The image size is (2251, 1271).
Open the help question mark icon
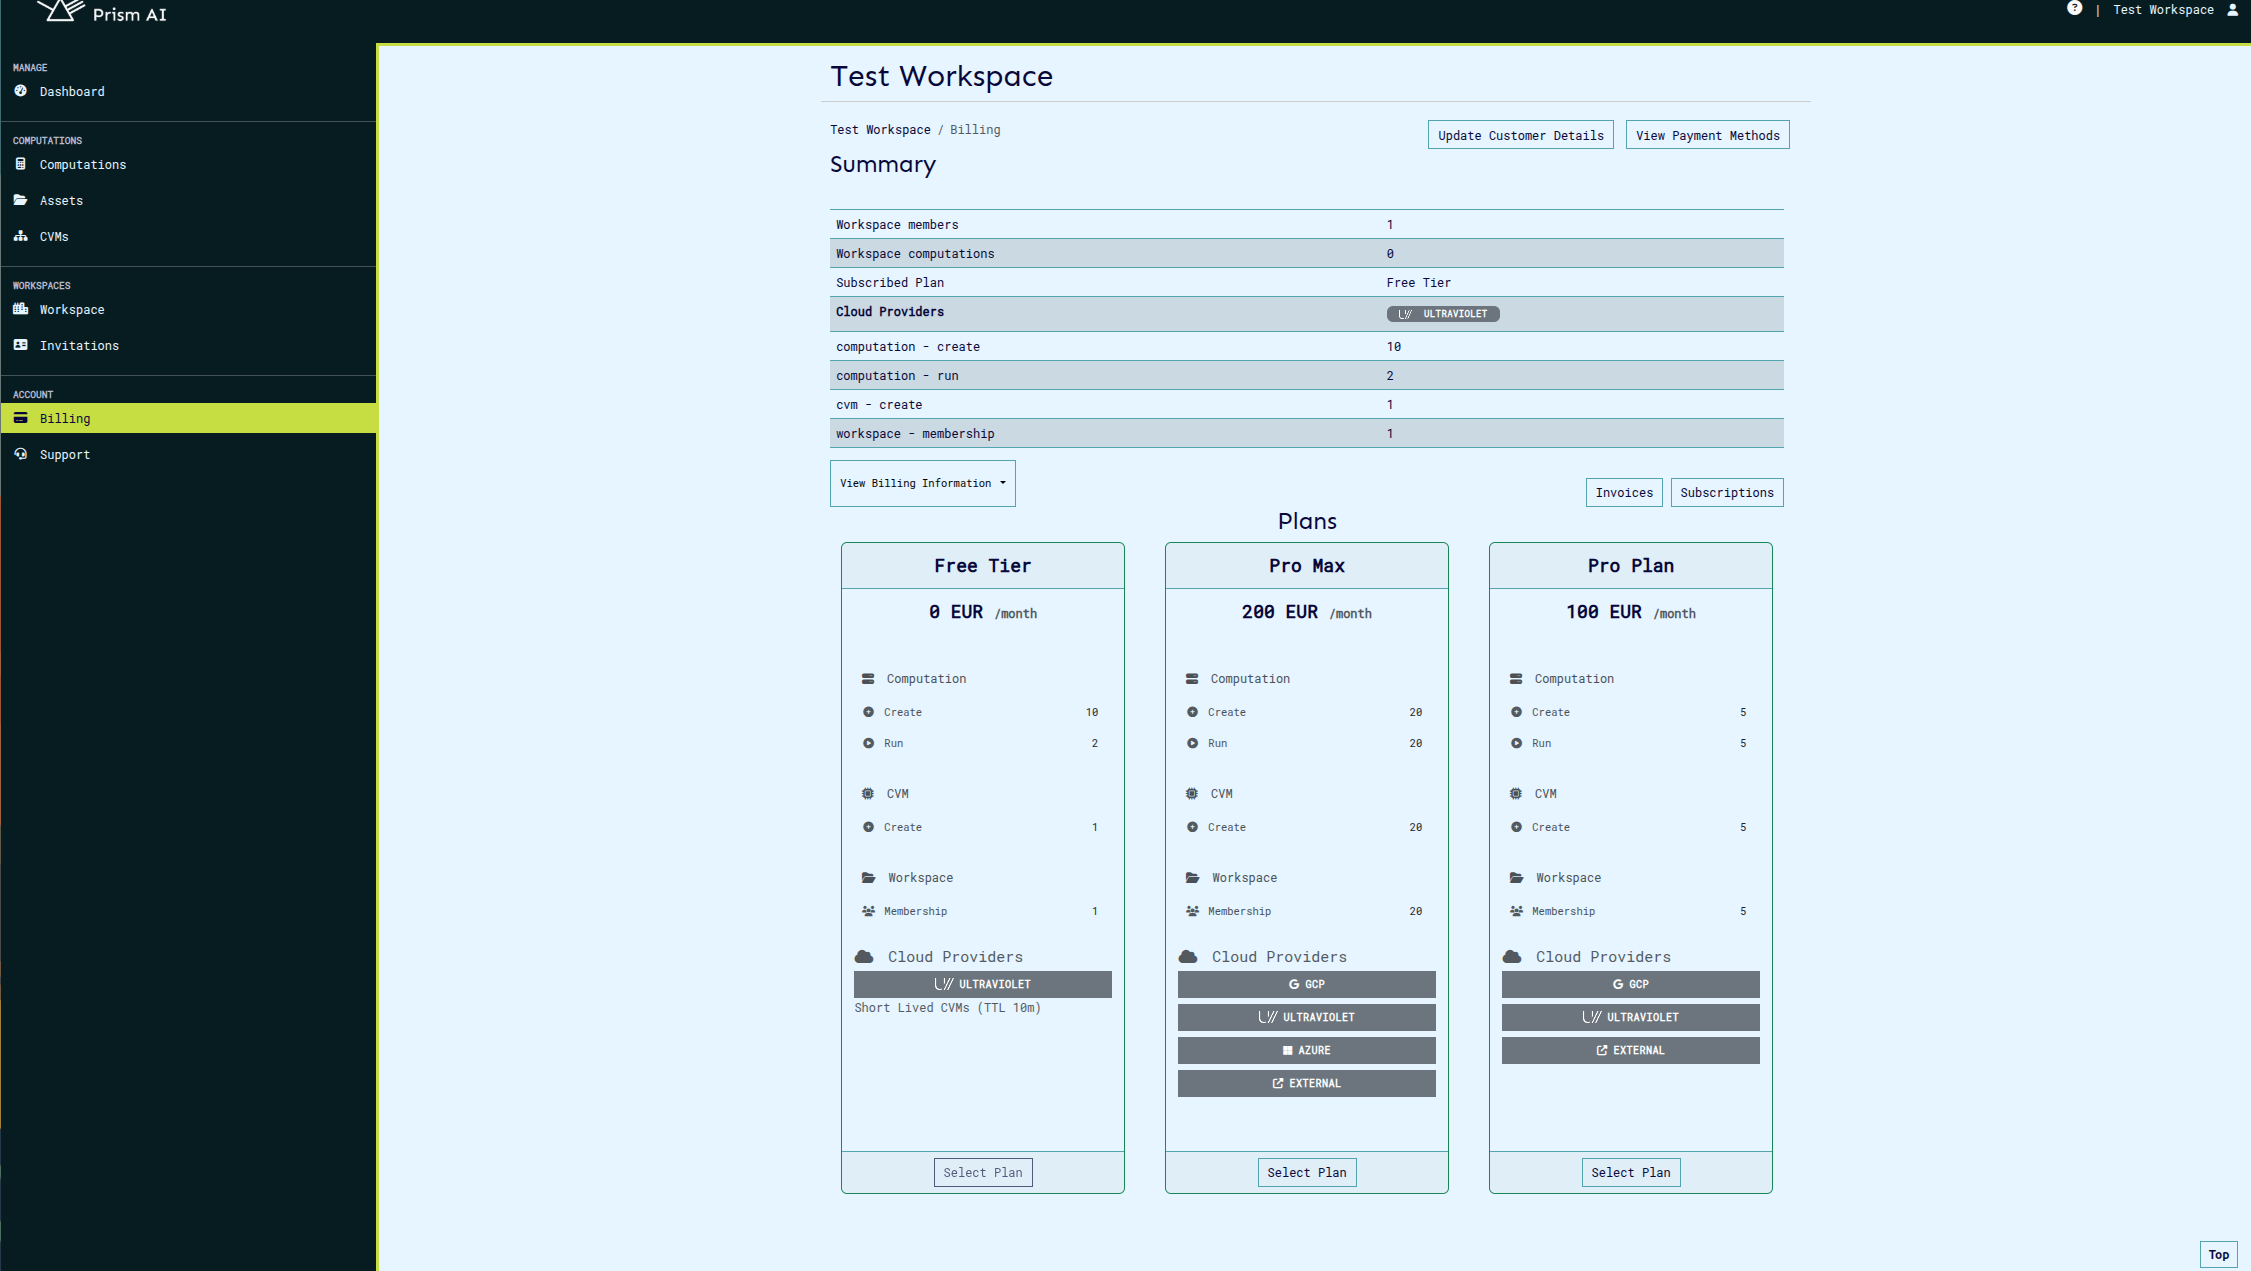2074,8
